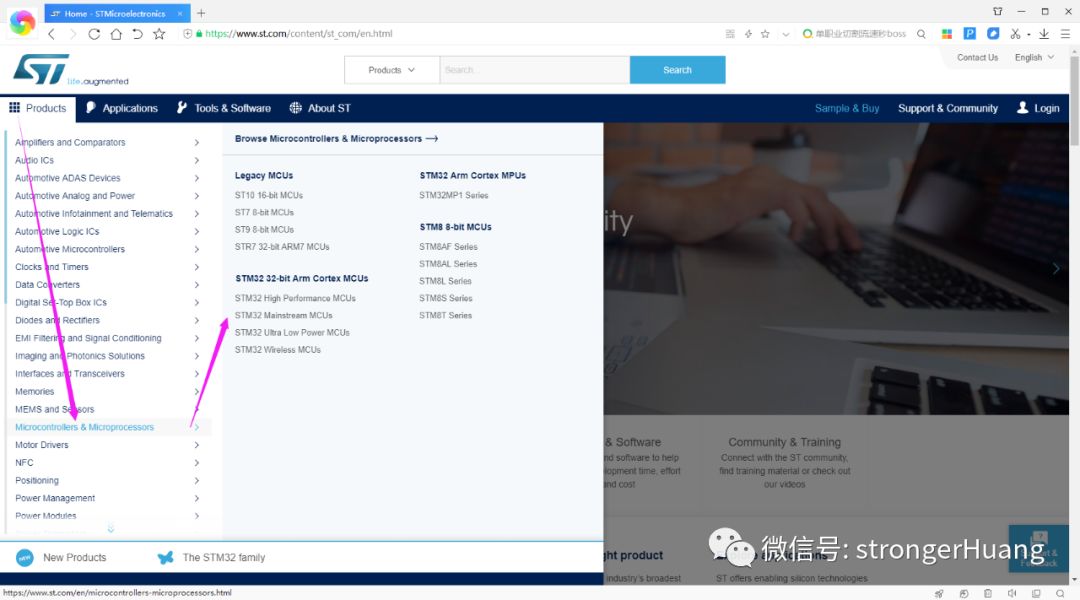
Task: Click the skin/shirt icon in title bar
Action: coord(997,12)
